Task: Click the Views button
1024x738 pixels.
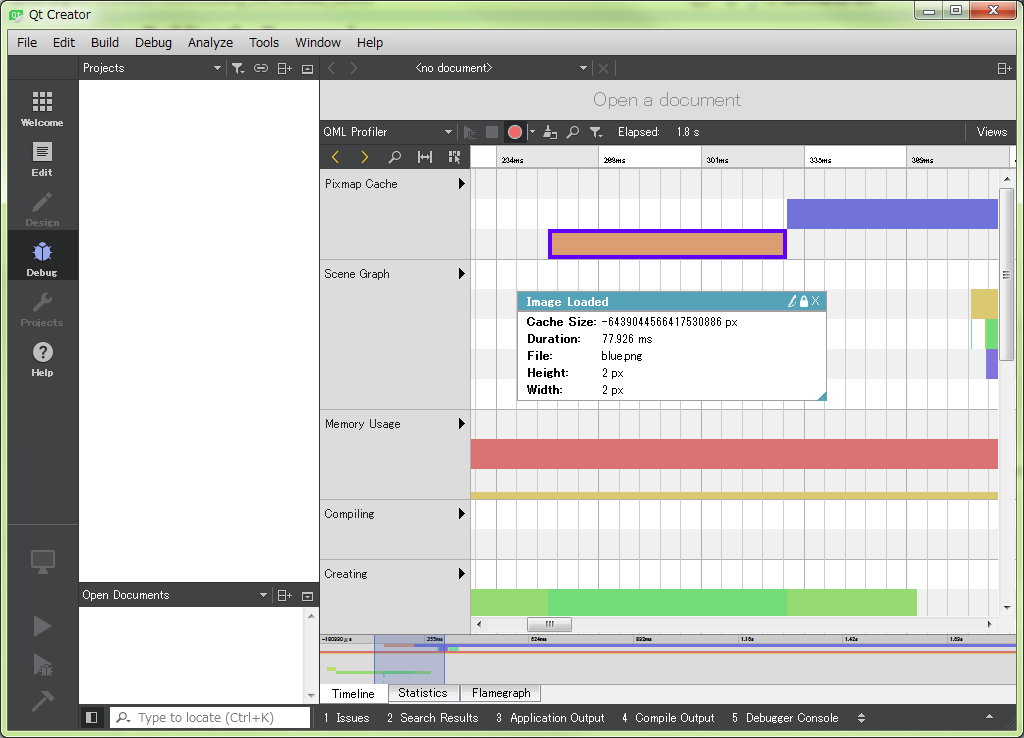Action: coord(991,132)
